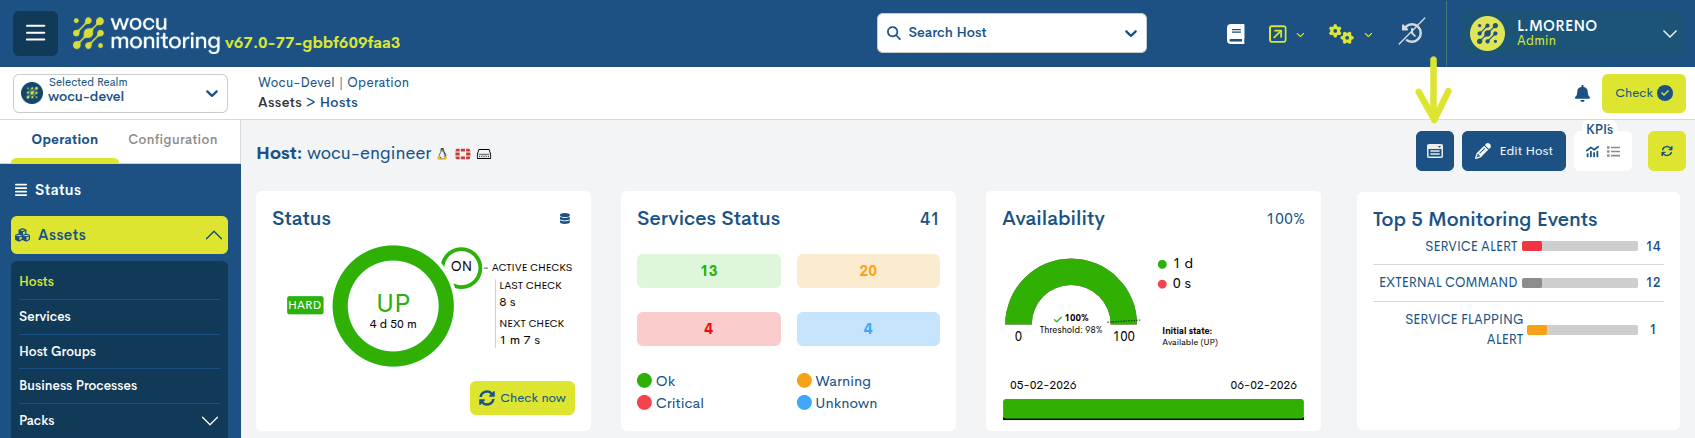Click the realm globe icon

(32, 93)
